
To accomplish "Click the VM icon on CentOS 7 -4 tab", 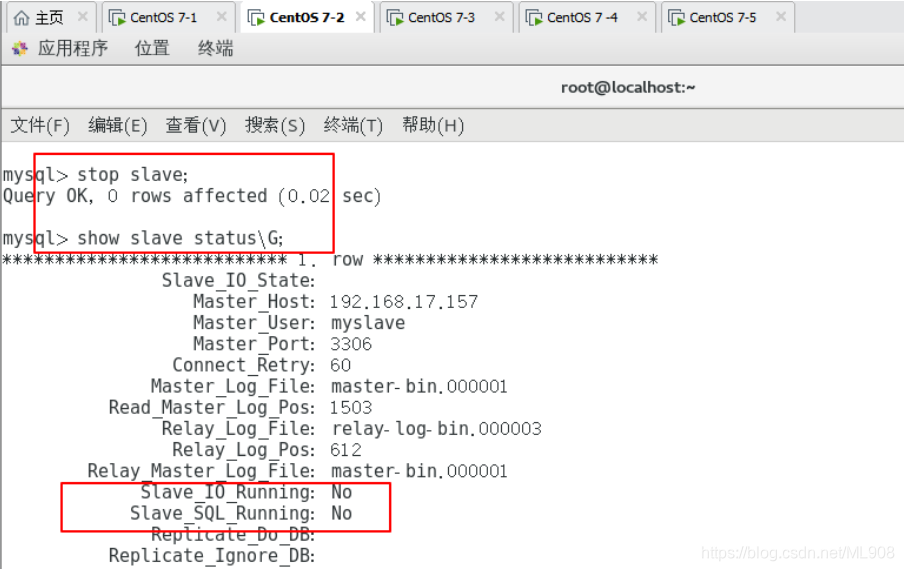I will click(x=534, y=18).
